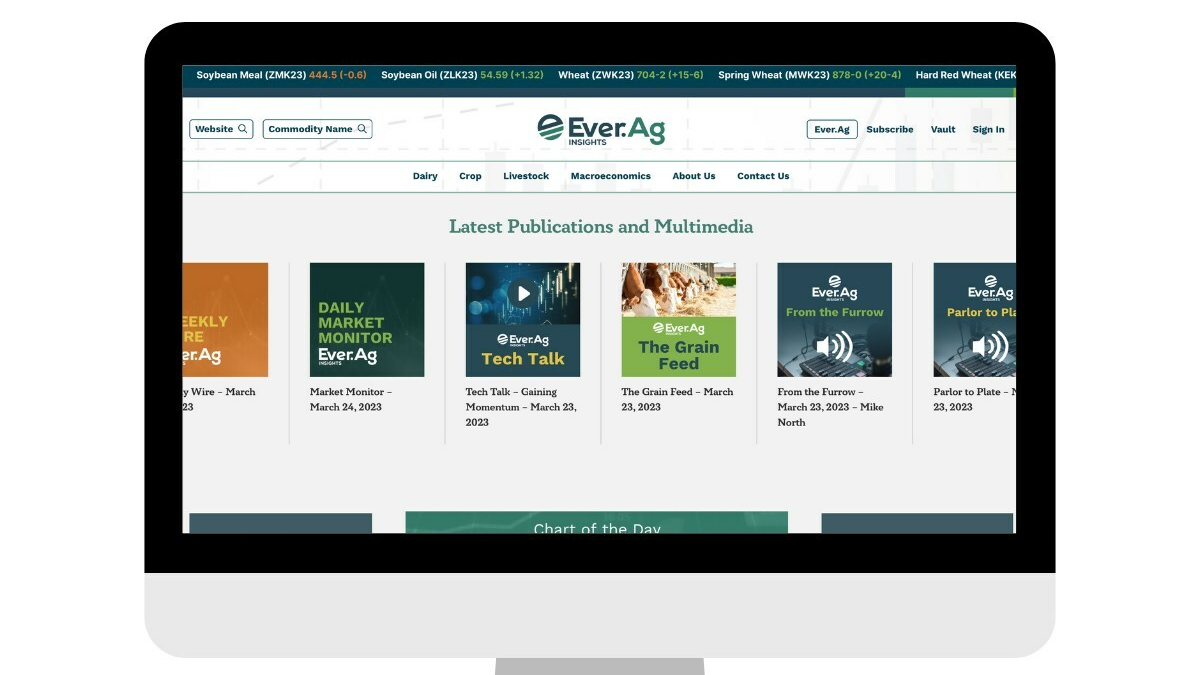The image size is (1200, 675).
Task: Open the Livestock navigation menu
Action: coord(525,176)
